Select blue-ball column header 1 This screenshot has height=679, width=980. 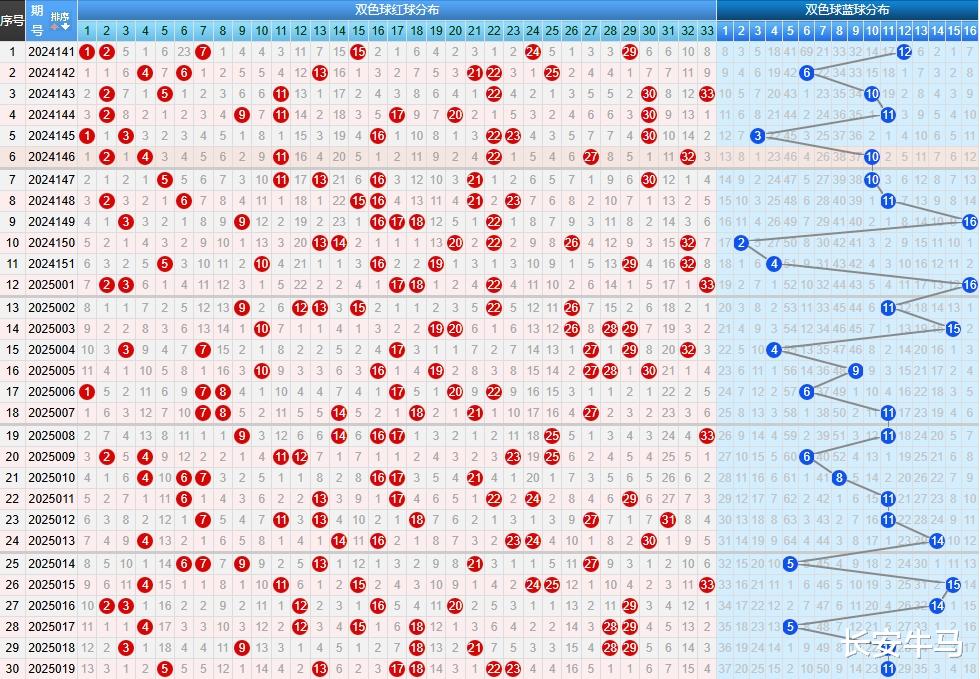pyautogui.click(x=725, y=31)
